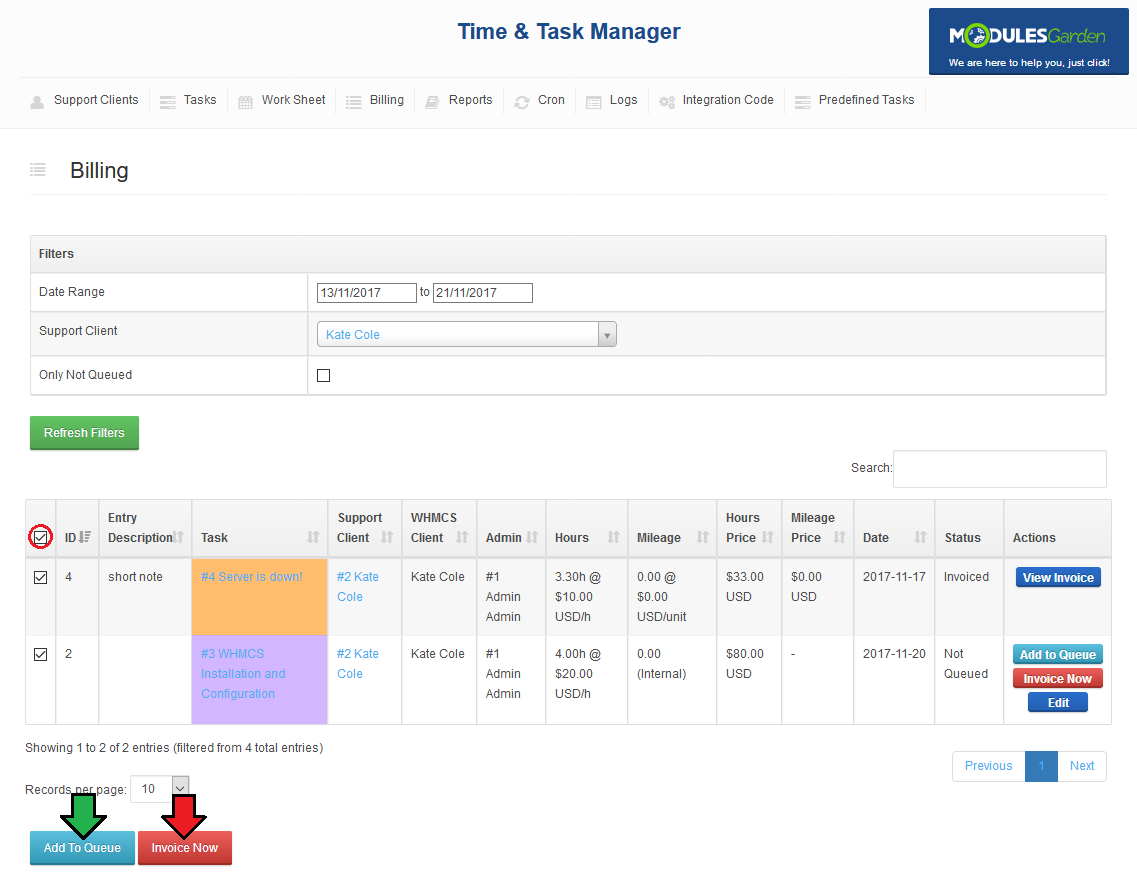The image size is (1137, 894).
Task: Go to the Tasks menu item
Action: click(199, 100)
